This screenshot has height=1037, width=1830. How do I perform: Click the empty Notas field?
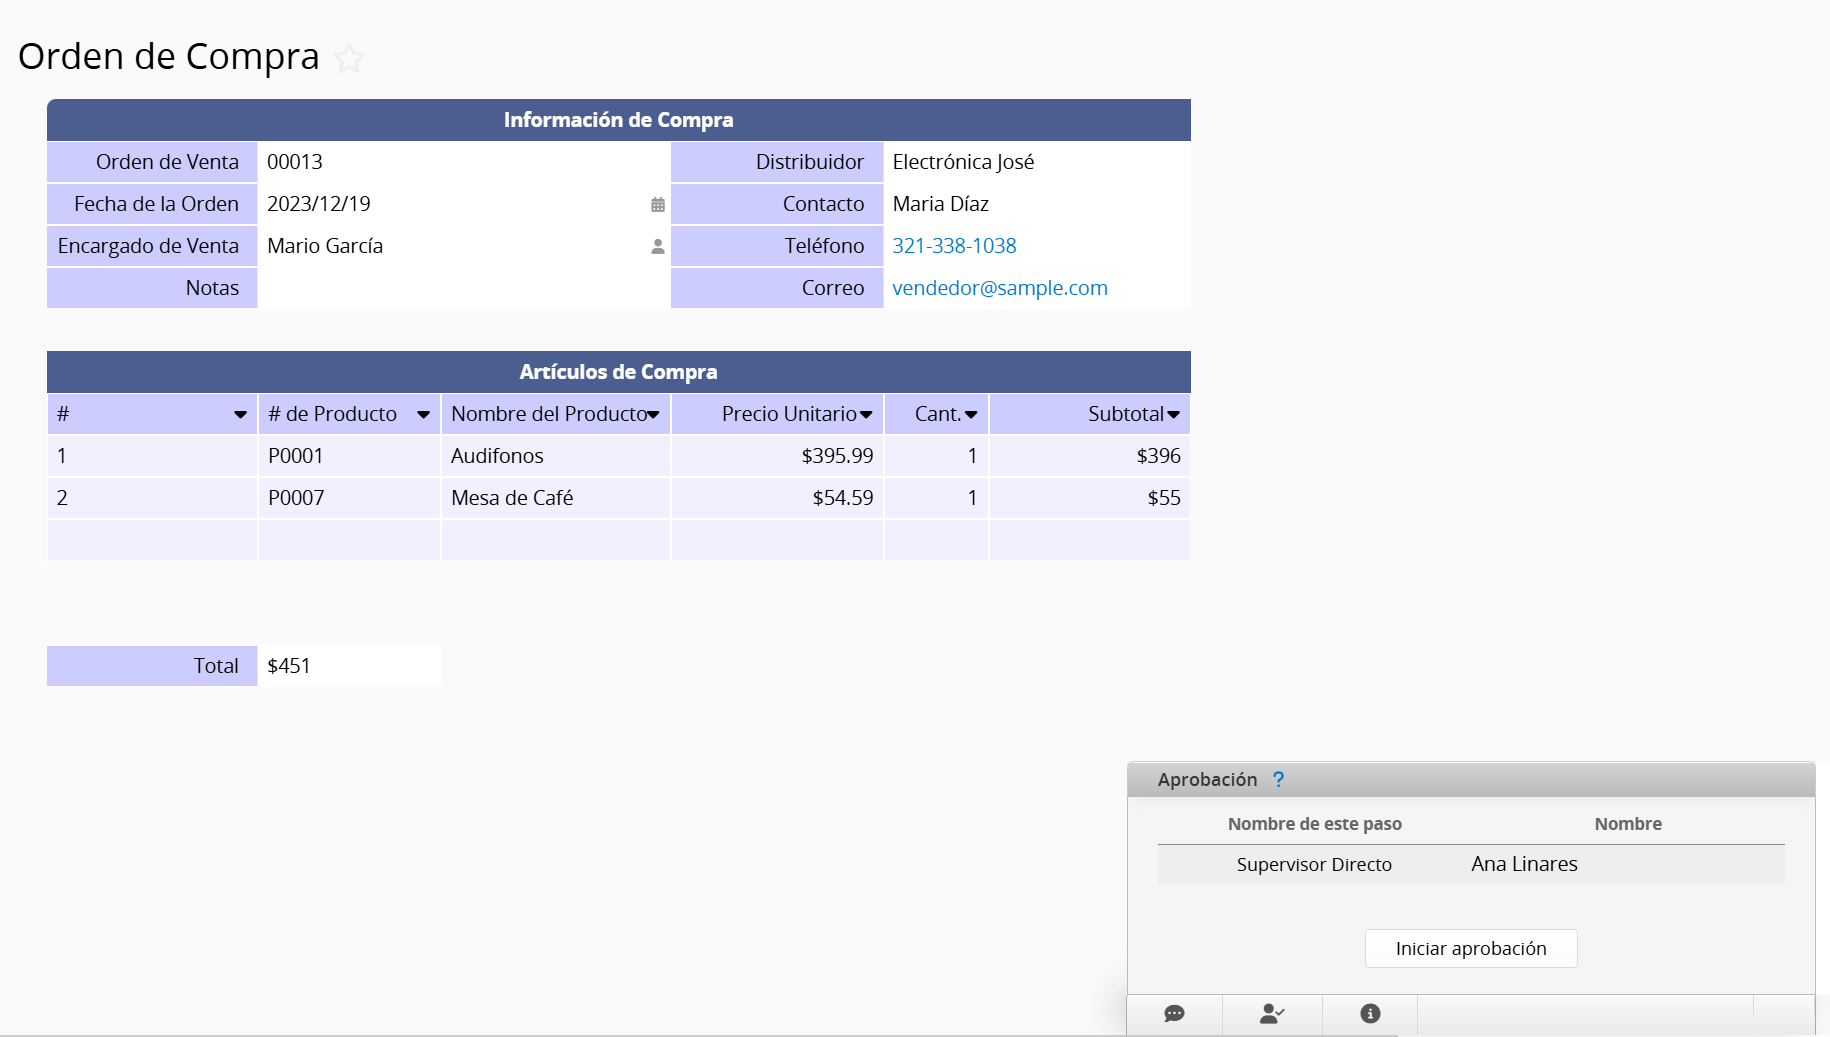pyautogui.click(x=462, y=288)
